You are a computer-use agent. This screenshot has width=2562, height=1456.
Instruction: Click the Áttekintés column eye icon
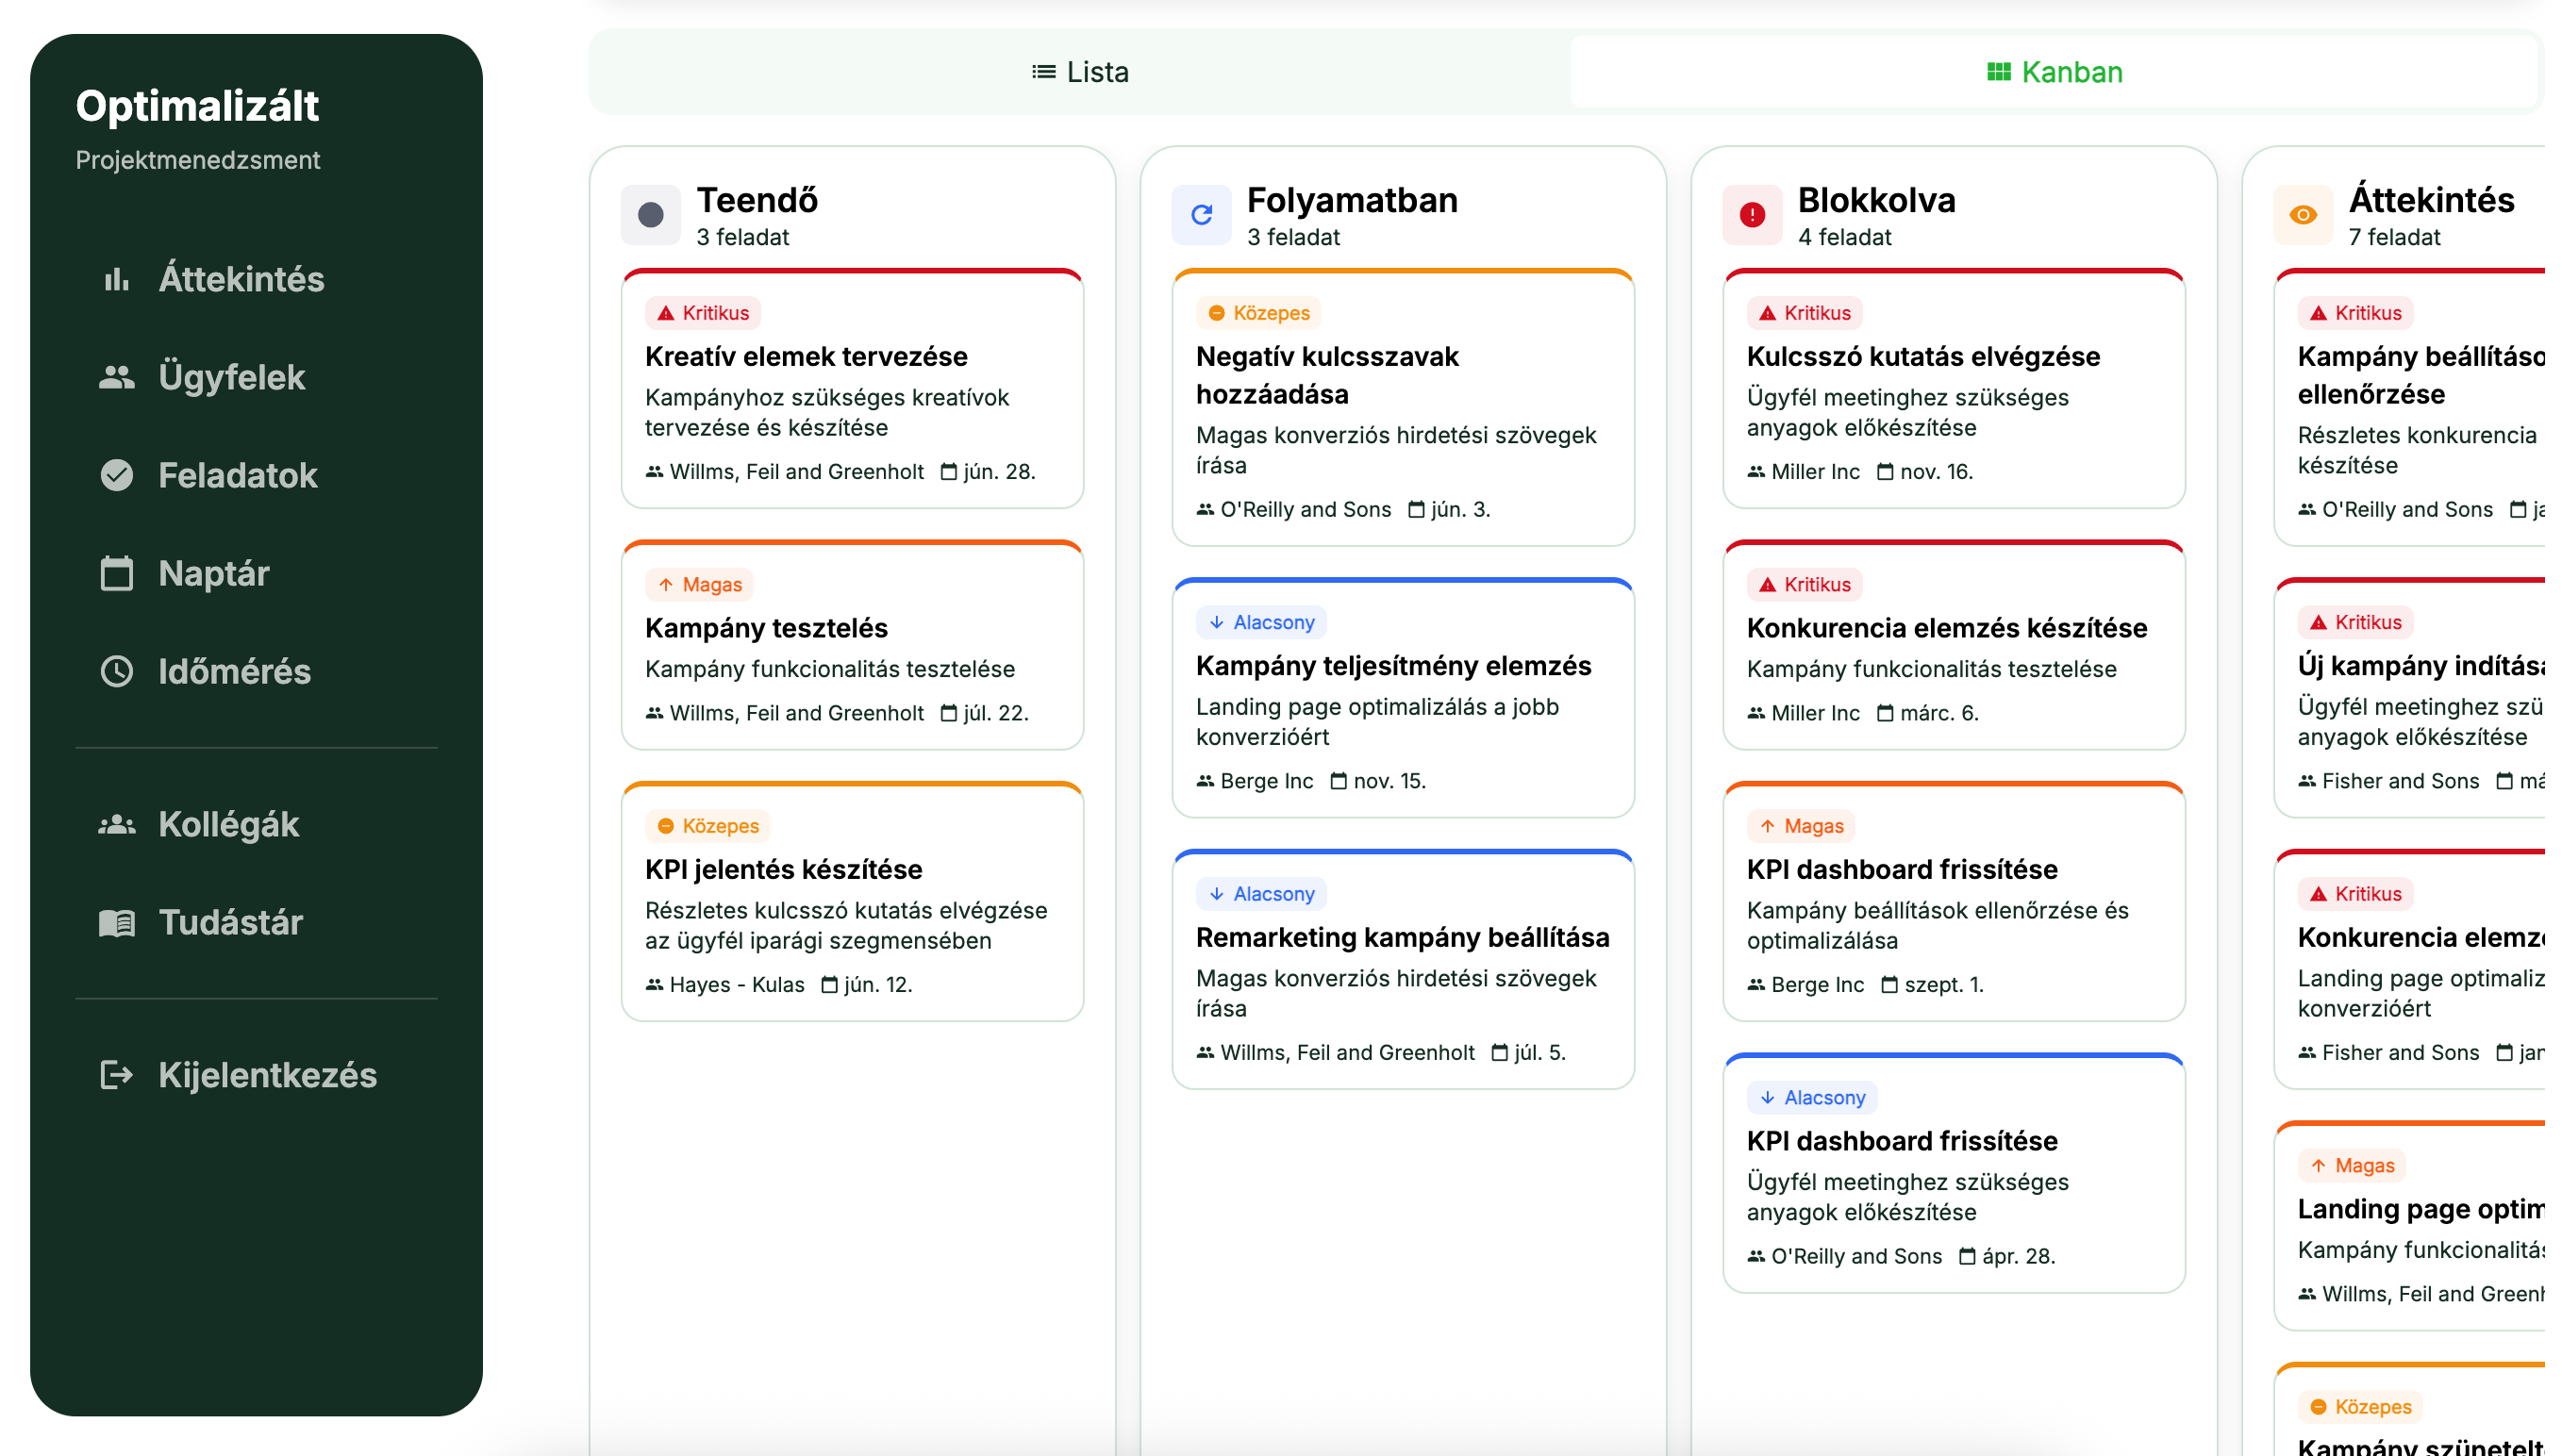[x=2303, y=214]
